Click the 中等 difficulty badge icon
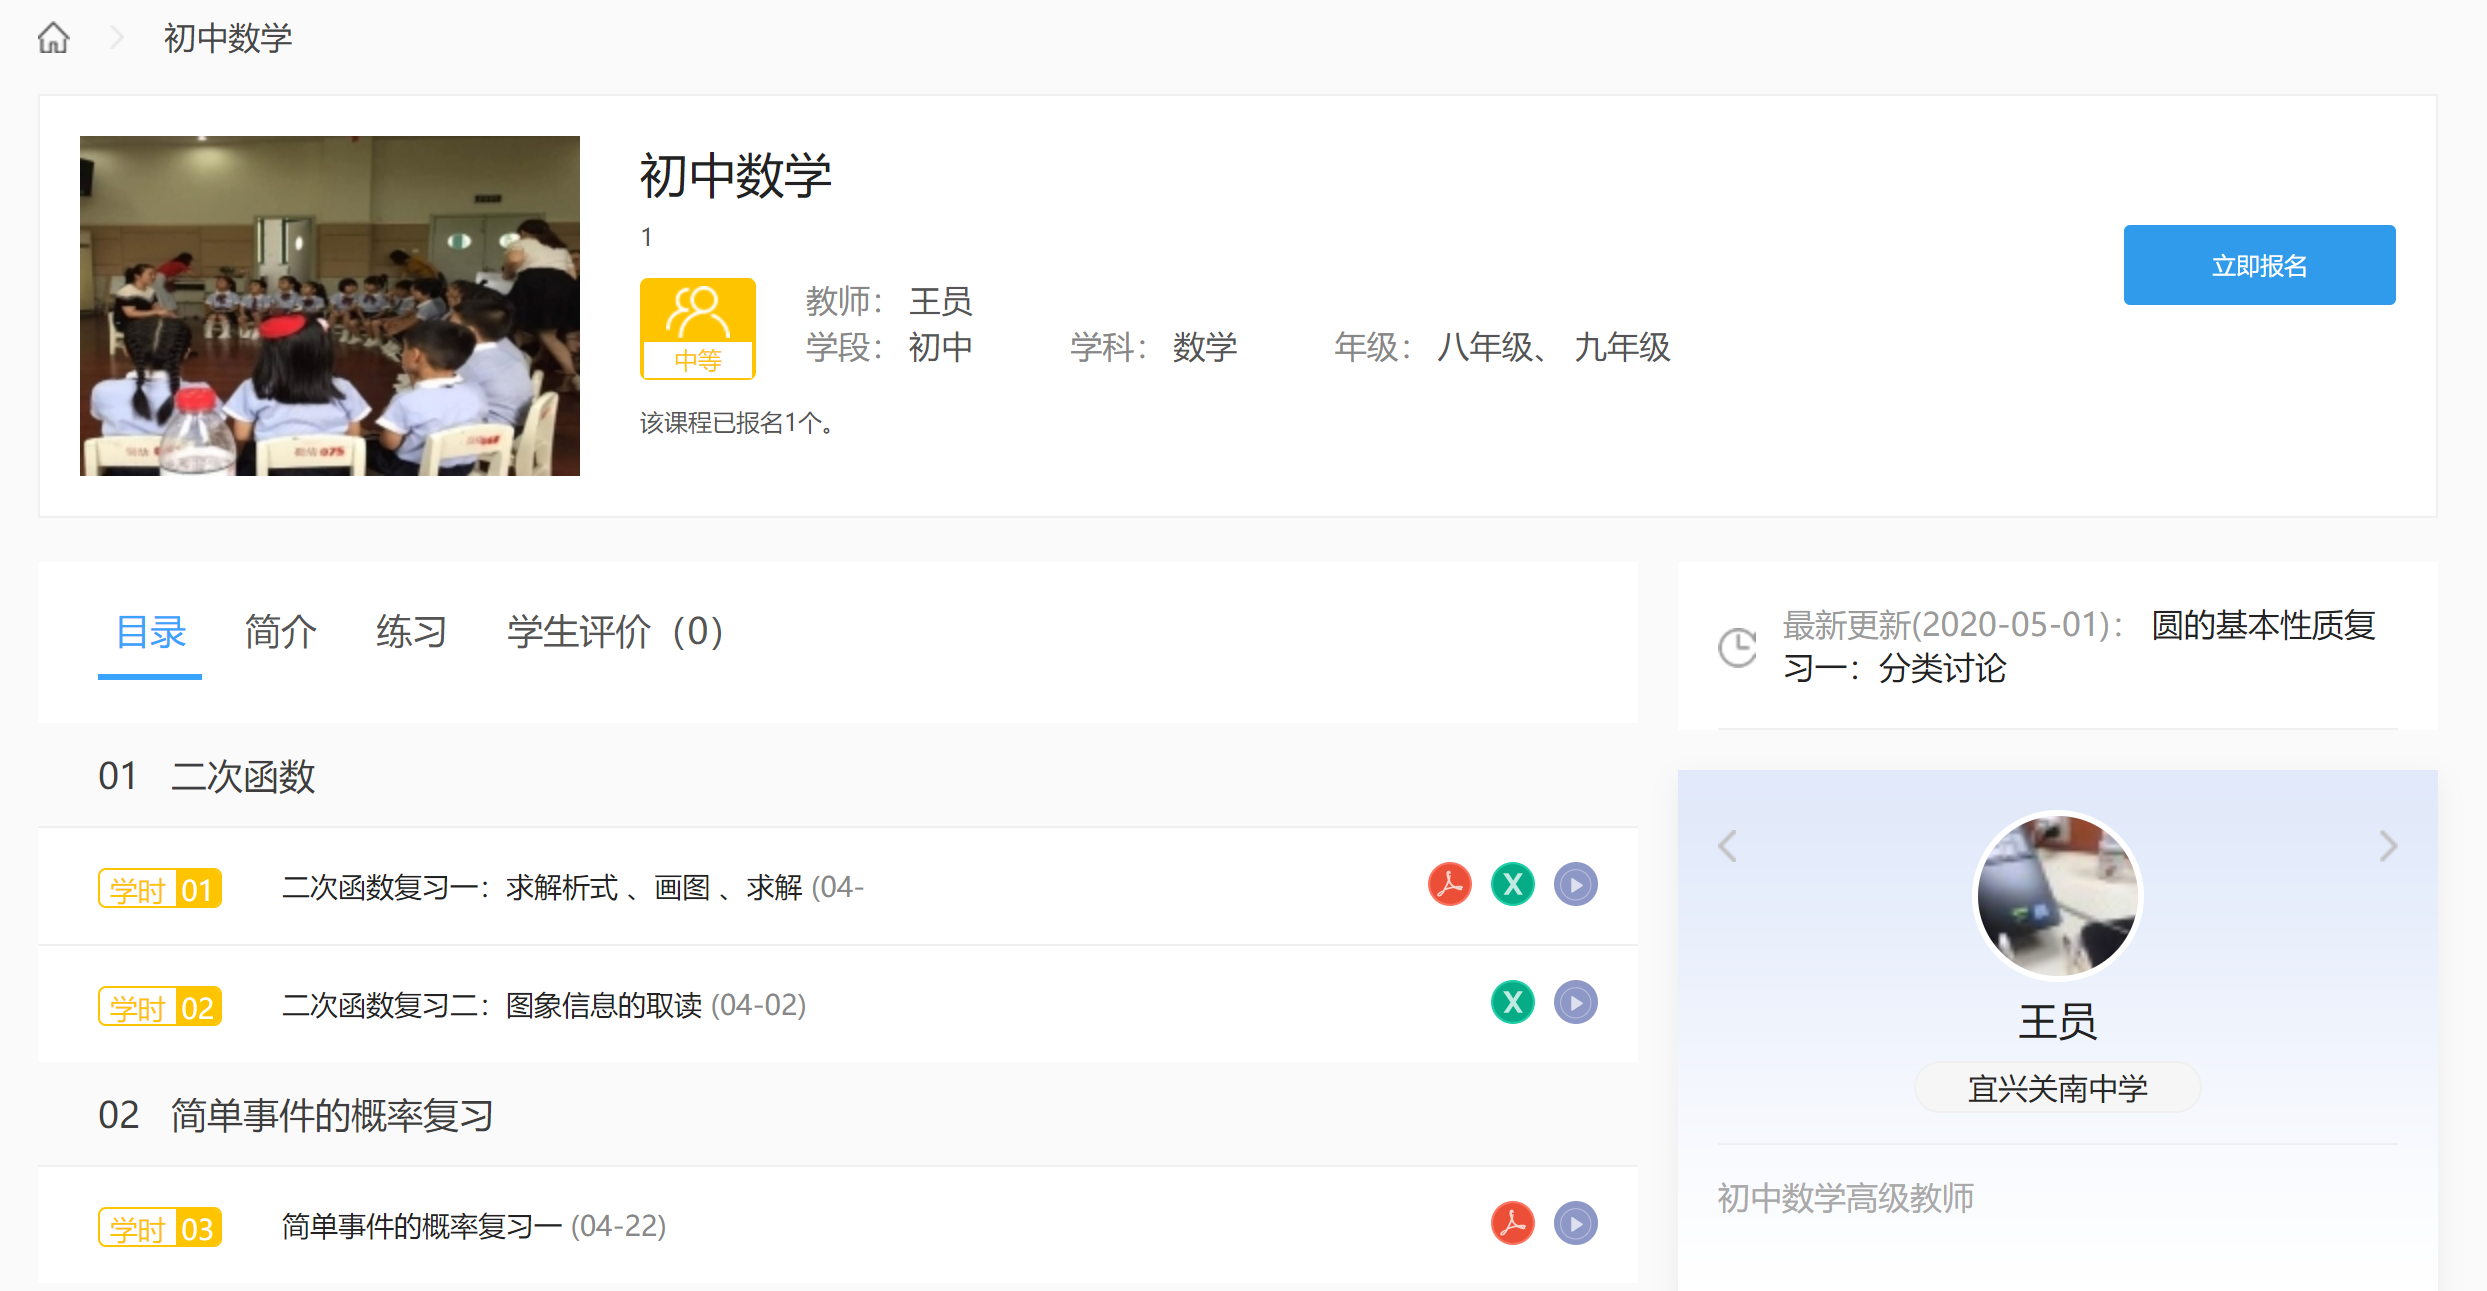 (x=697, y=328)
